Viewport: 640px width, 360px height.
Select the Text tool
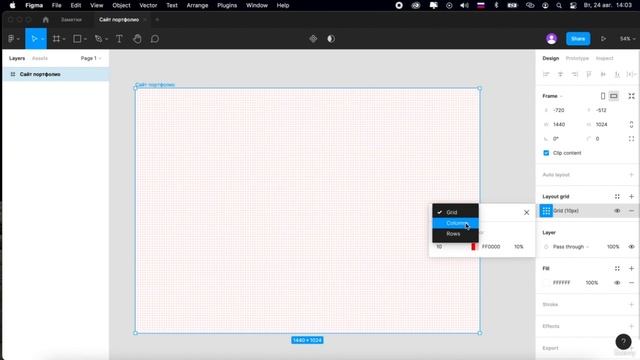[119, 39]
